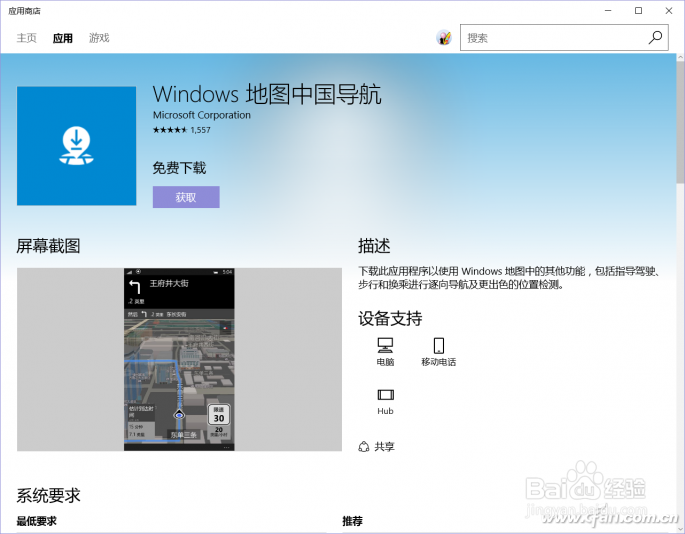Viewport: 685px width, 534px height.
Task: Click the 共享 (Share) link
Action: click(x=377, y=447)
